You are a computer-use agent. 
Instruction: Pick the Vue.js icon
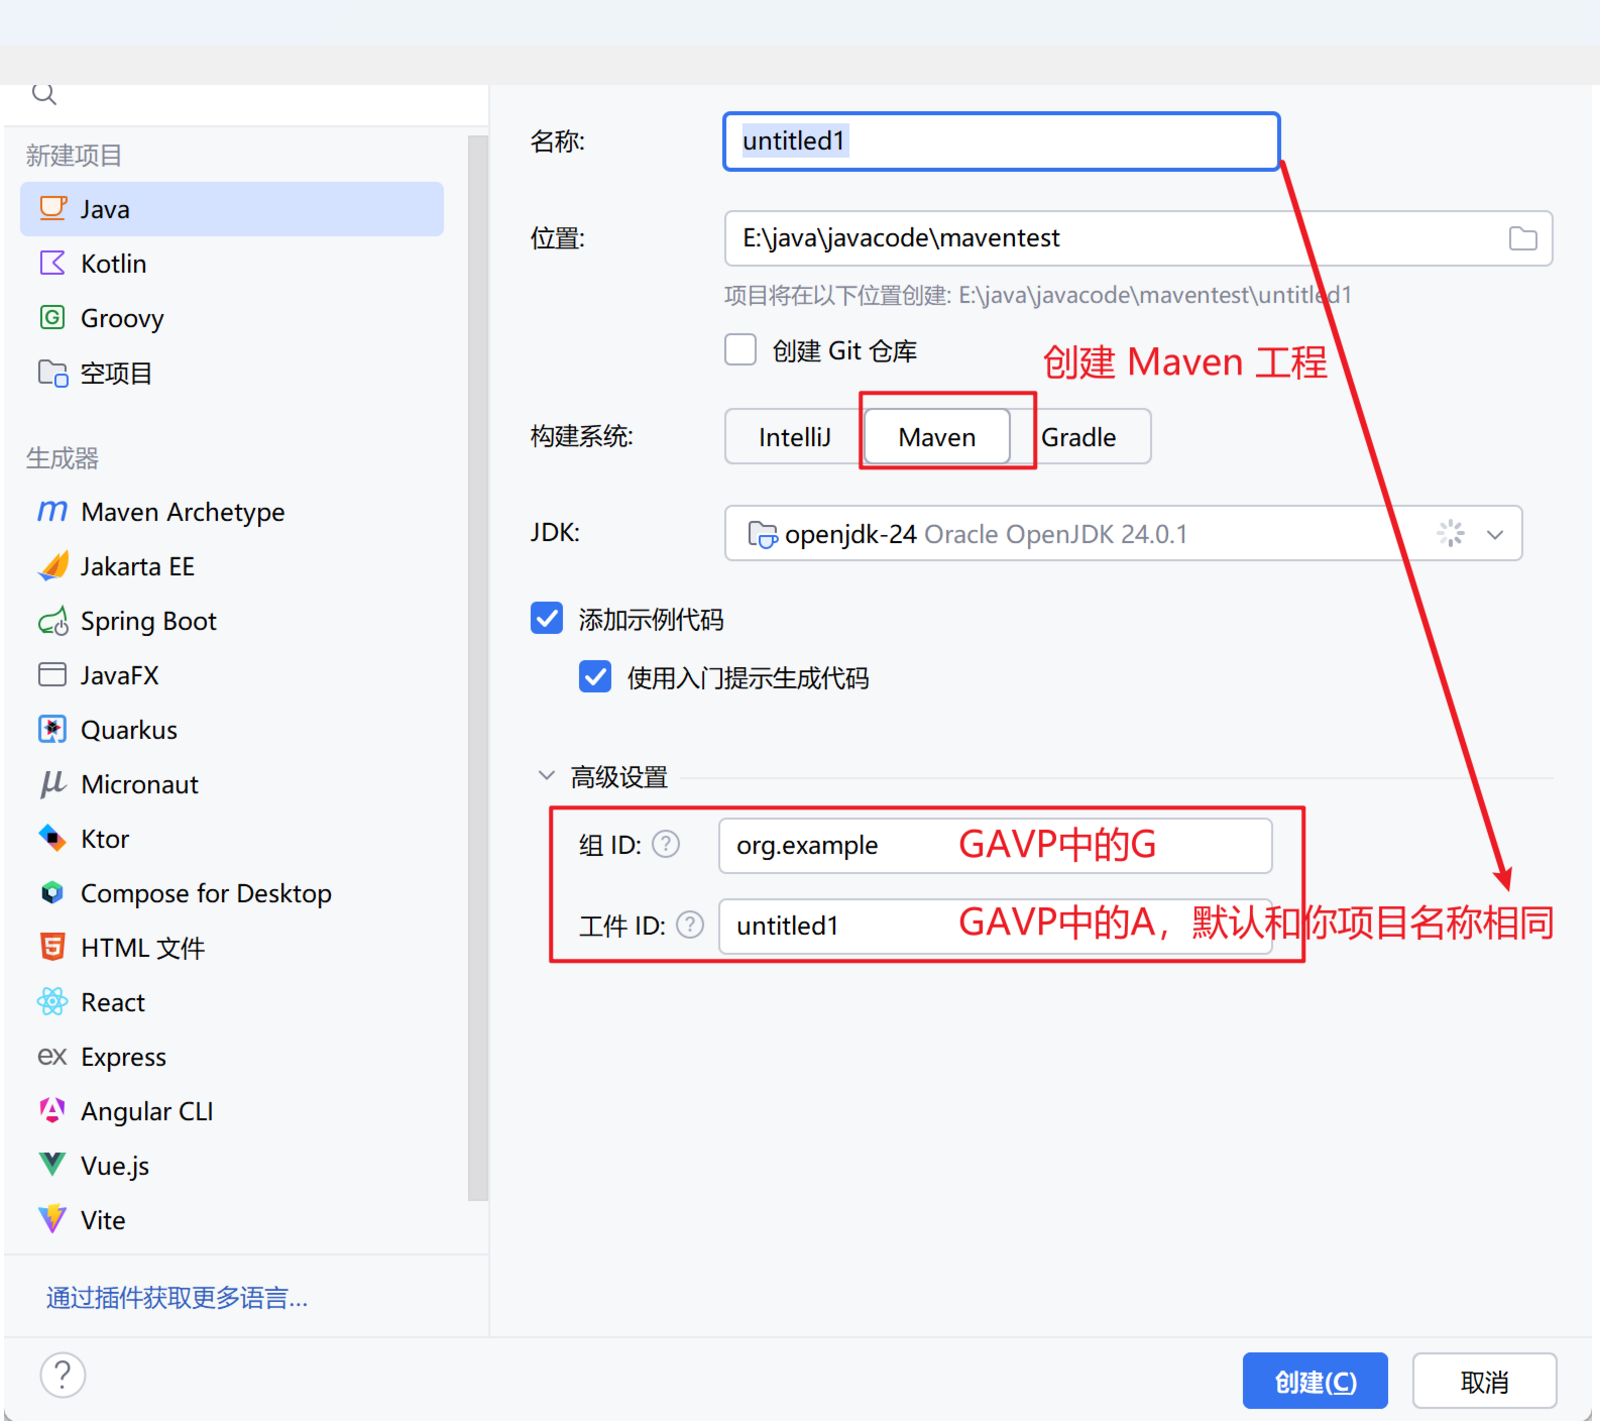(x=53, y=1165)
